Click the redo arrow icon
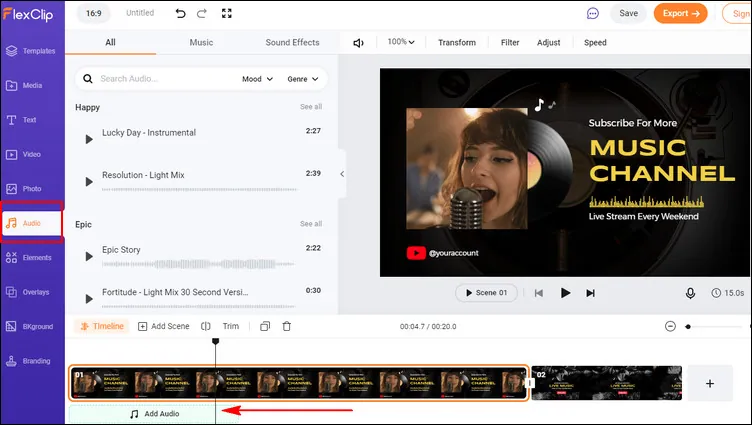752x425 pixels. pos(202,13)
